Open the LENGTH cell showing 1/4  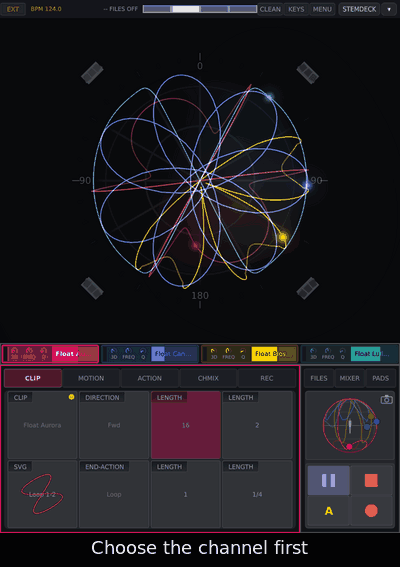click(257, 494)
